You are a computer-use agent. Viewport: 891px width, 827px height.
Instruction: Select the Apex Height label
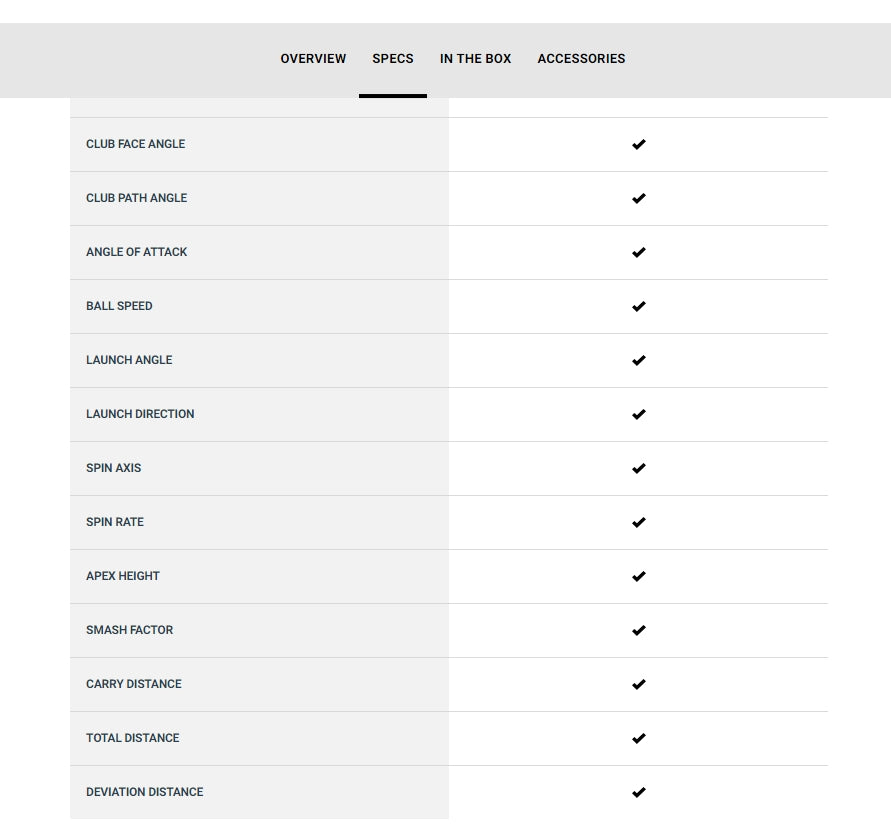123,576
